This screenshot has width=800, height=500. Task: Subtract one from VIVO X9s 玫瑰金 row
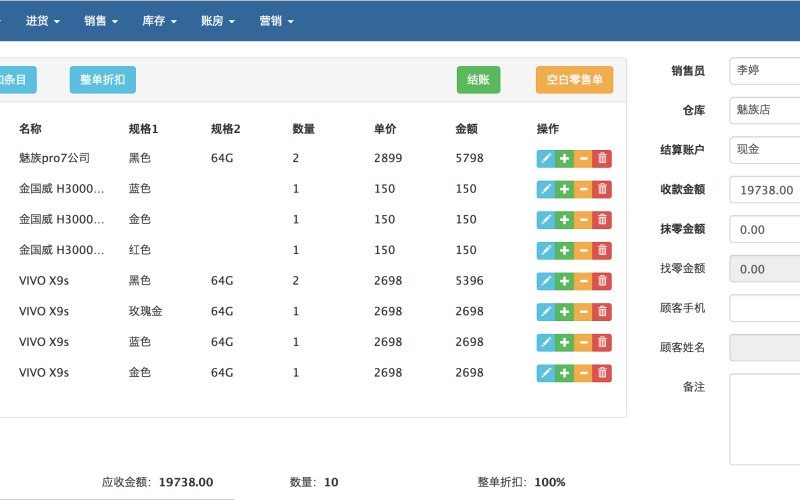[x=583, y=312]
